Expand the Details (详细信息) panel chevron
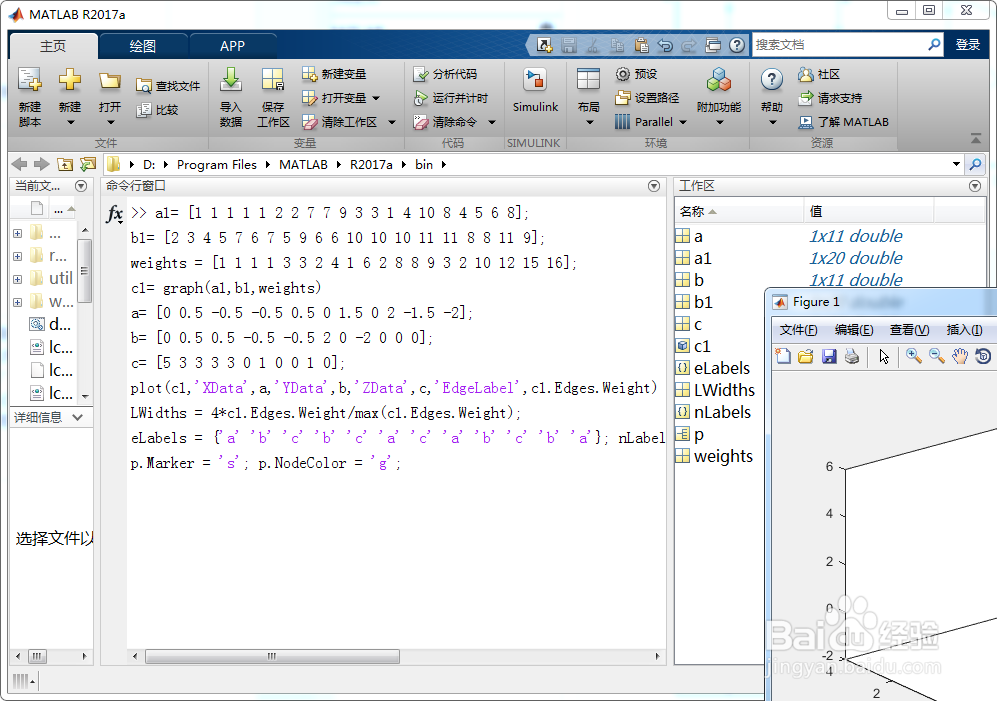 click(x=78, y=417)
